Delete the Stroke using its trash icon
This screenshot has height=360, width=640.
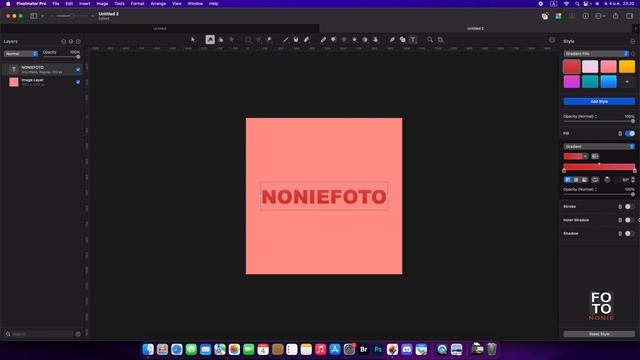(x=620, y=207)
